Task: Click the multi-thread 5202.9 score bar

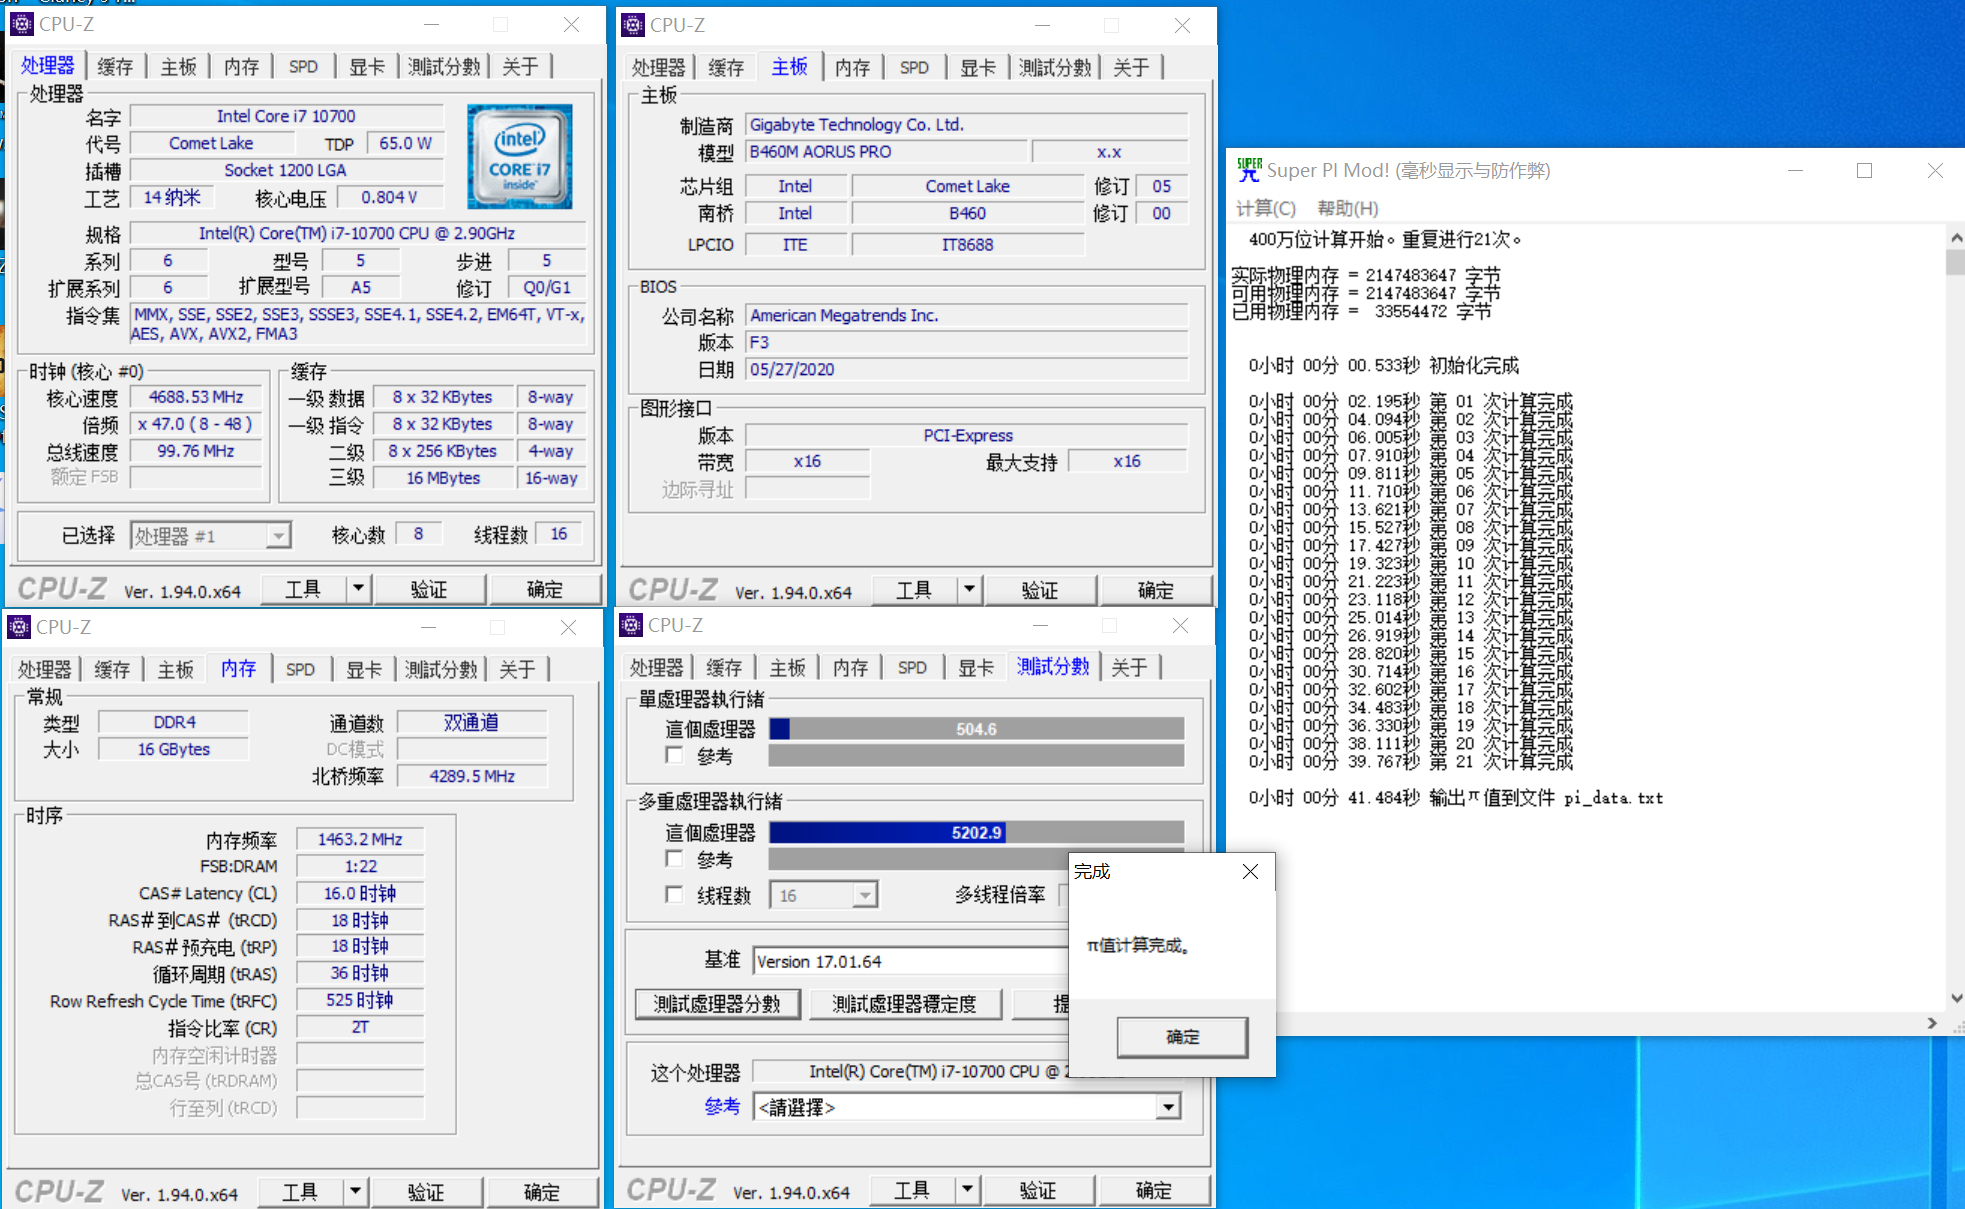Action: pyautogui.click(x=976, y=832)
